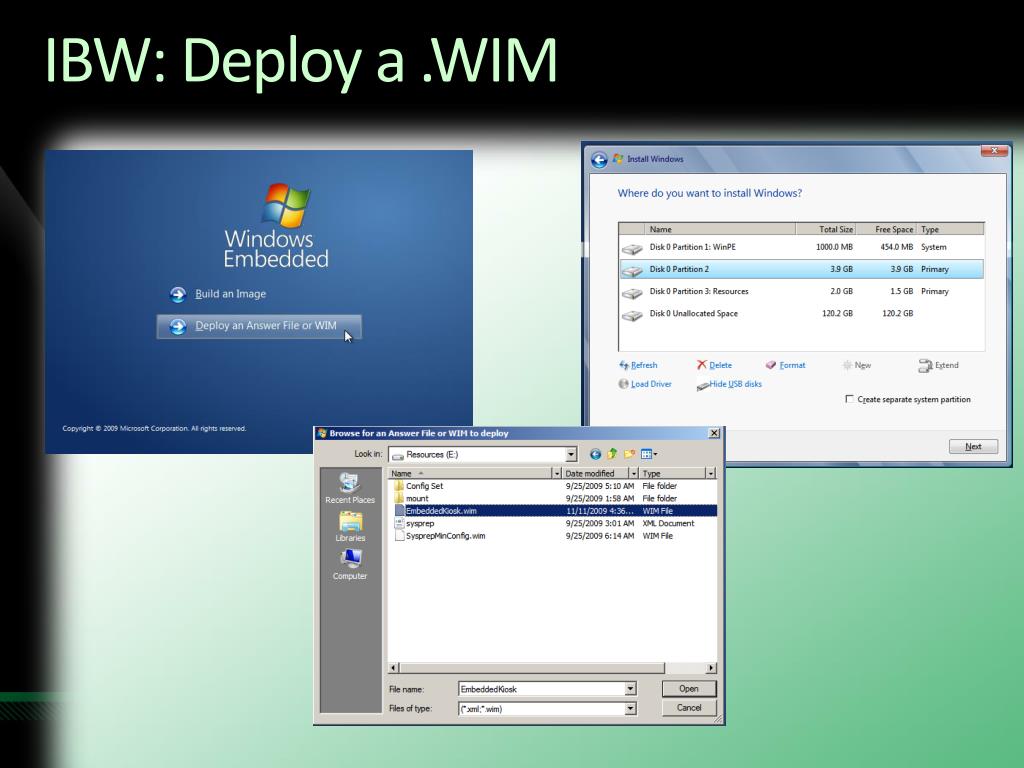Open Type column dropdown arrow in file list

(711, 473)
